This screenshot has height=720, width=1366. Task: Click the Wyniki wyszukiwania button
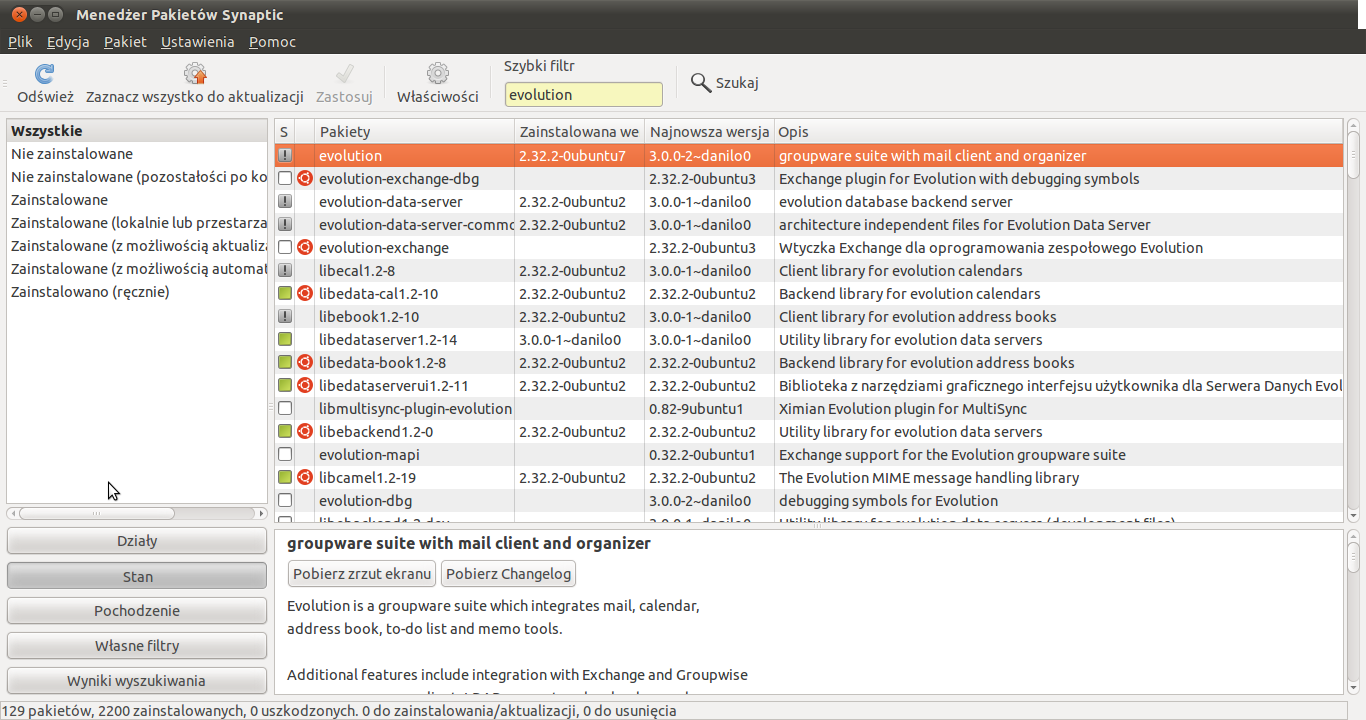137,681
